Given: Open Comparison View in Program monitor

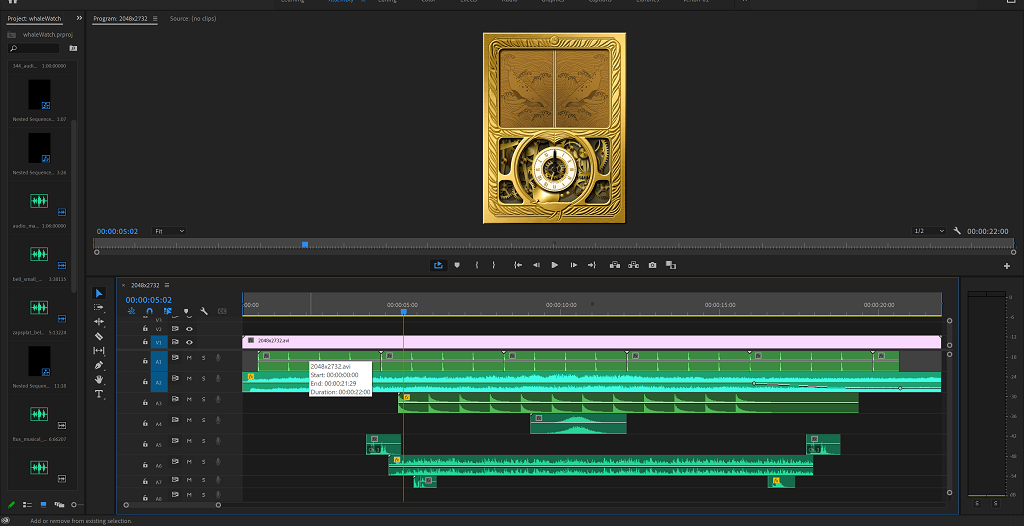Looking at the screenshot, I should pos(671,265).
